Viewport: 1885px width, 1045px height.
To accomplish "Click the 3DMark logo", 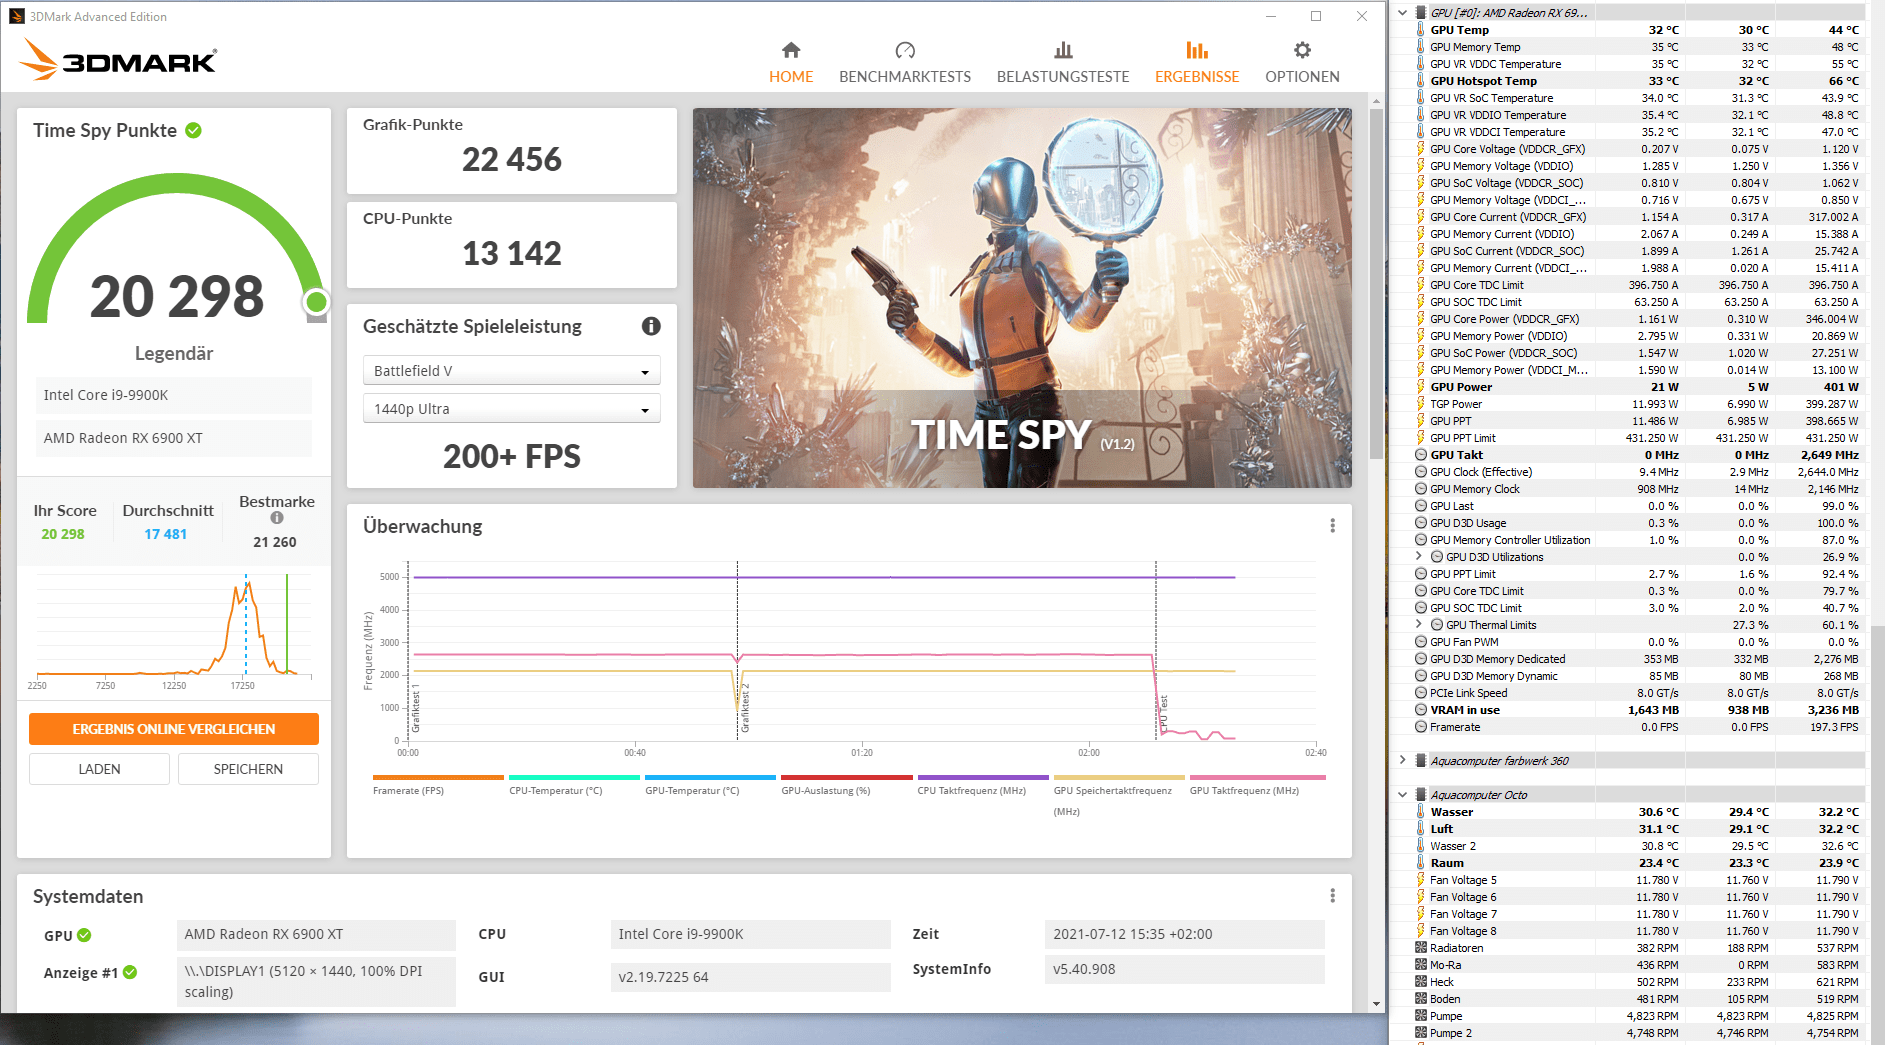I will [x=119, y=60].
